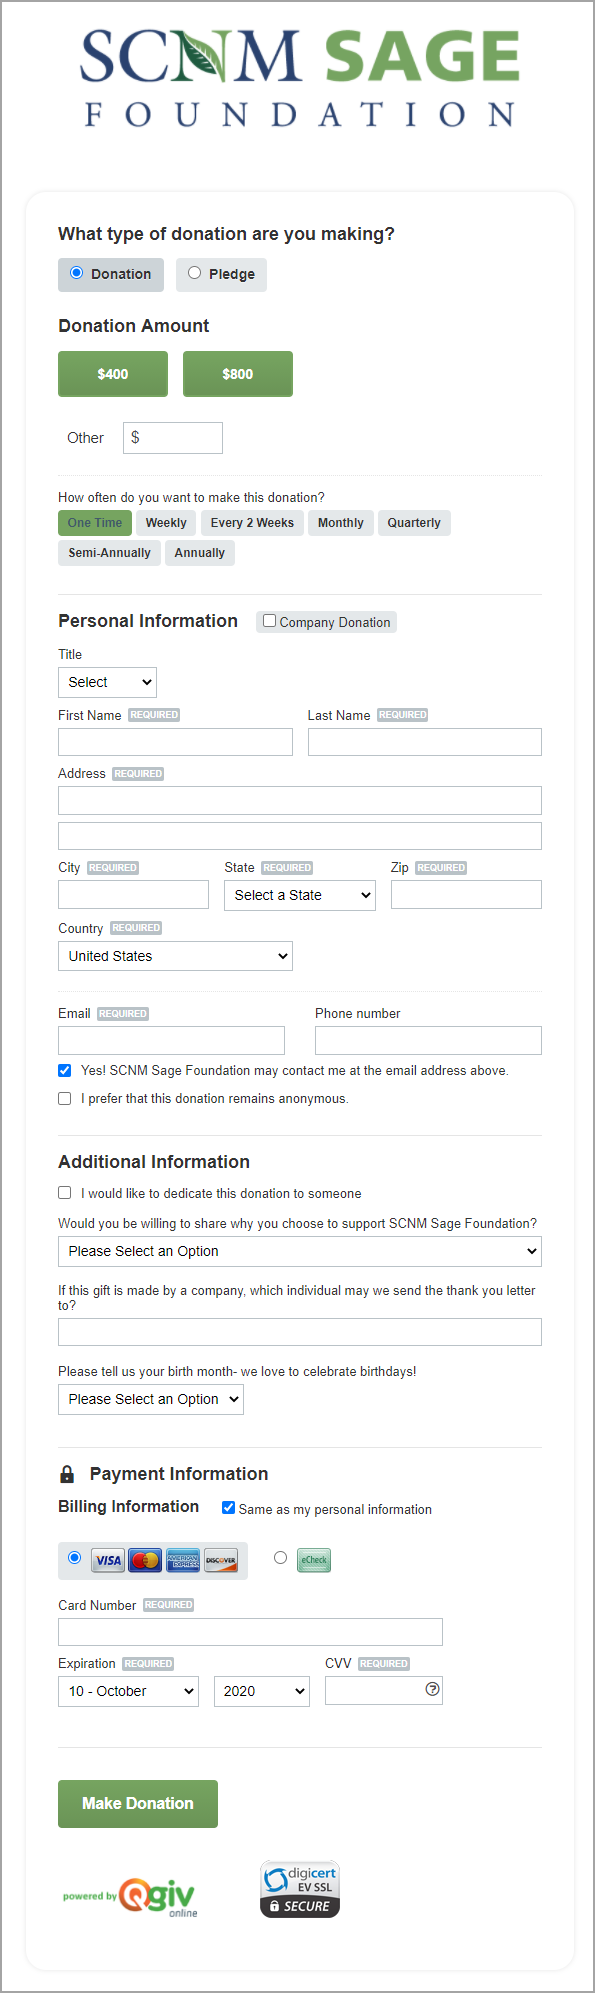Click the American Express card icon
This screenshot has width=595, height=1993.
(x=183, y=1560)
